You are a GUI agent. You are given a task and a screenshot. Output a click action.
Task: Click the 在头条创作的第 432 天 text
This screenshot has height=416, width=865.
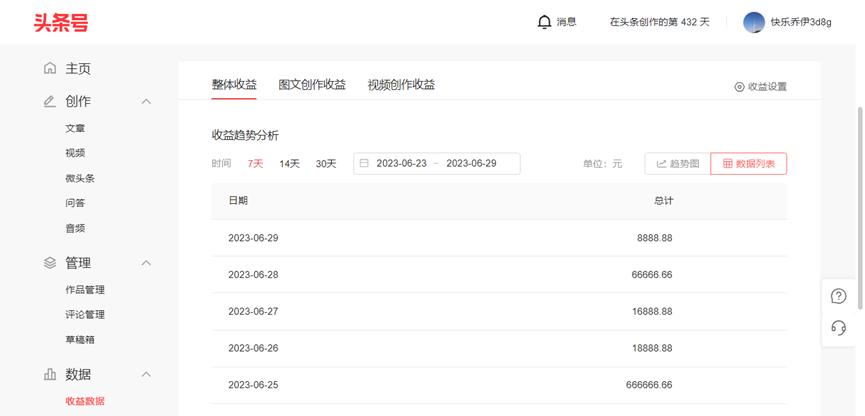tap(660, 22)
